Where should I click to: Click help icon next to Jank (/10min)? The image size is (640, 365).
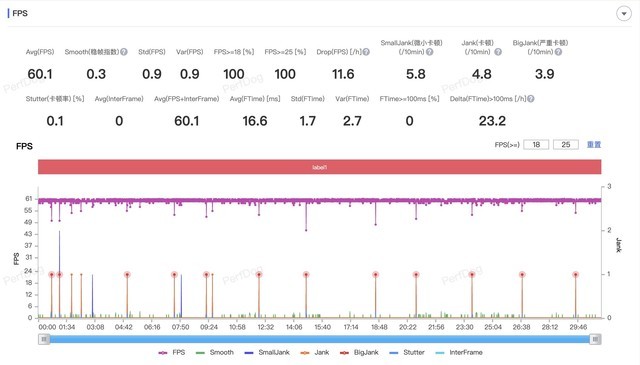498,52
